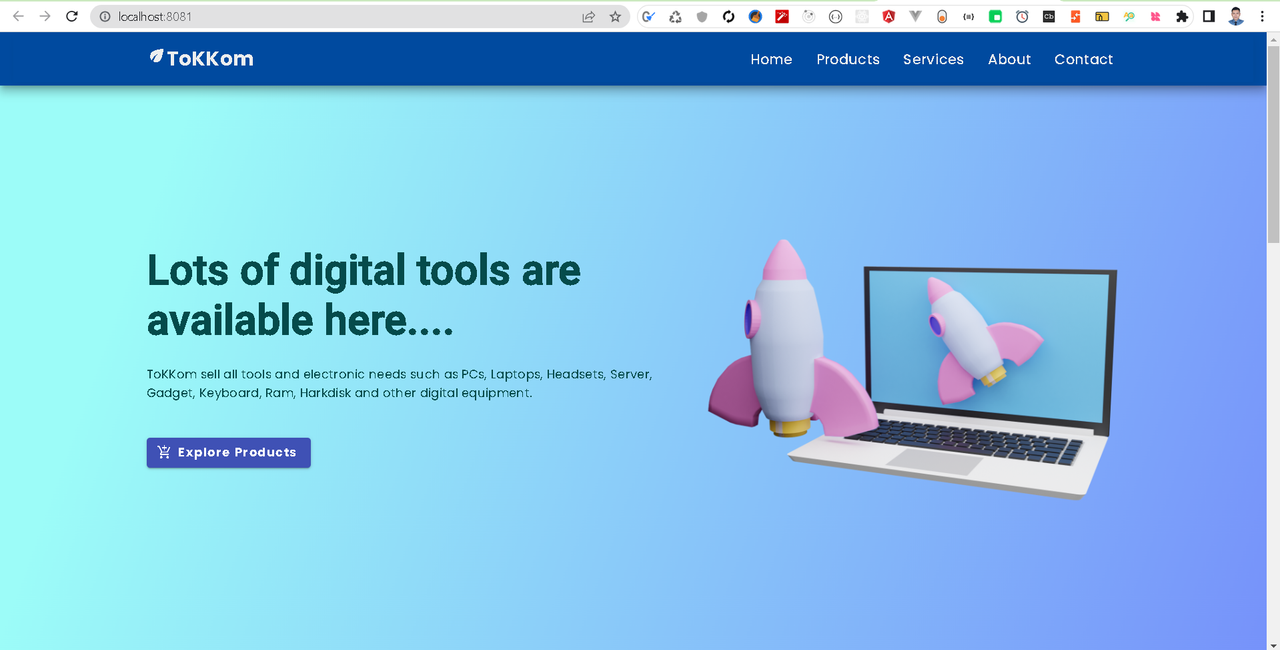Open the curly braces extension icon
Viewport: 1280px width, 650px height.
tap(968, 17)
